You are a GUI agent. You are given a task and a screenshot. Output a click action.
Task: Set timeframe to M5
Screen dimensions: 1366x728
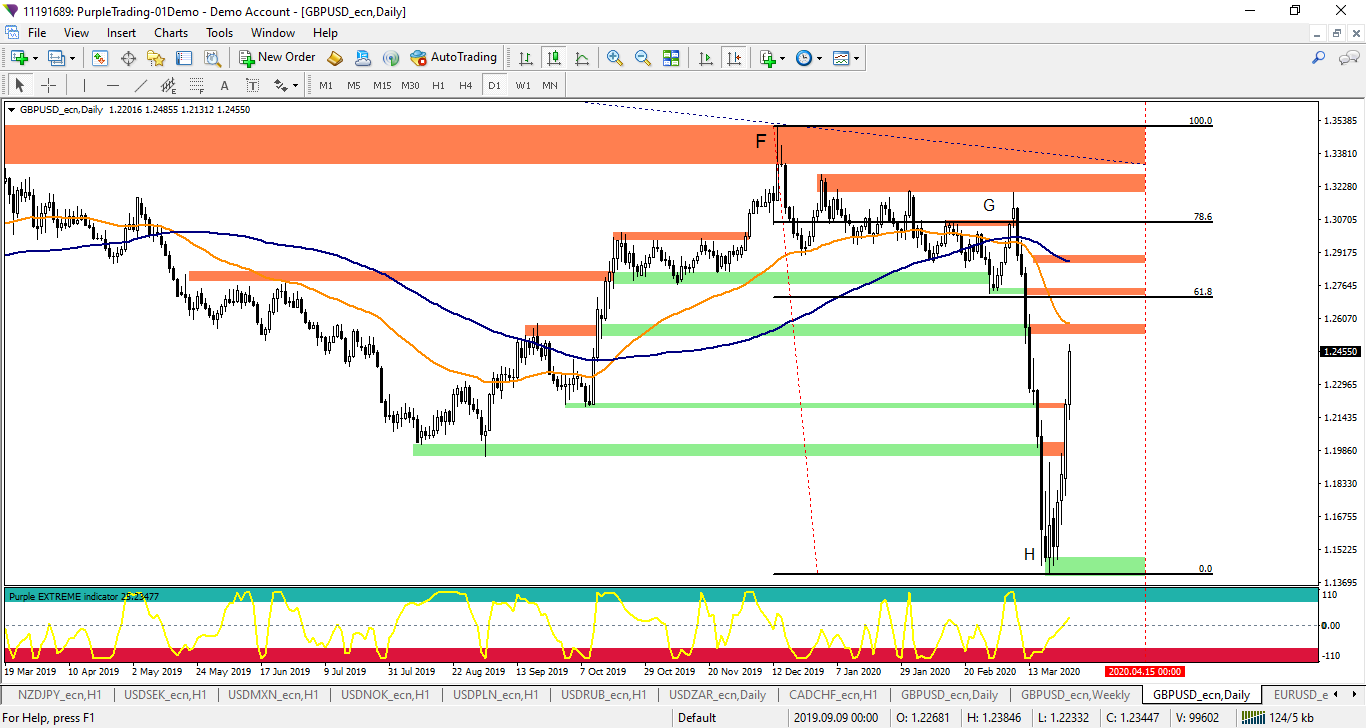[x=354, y=85]
